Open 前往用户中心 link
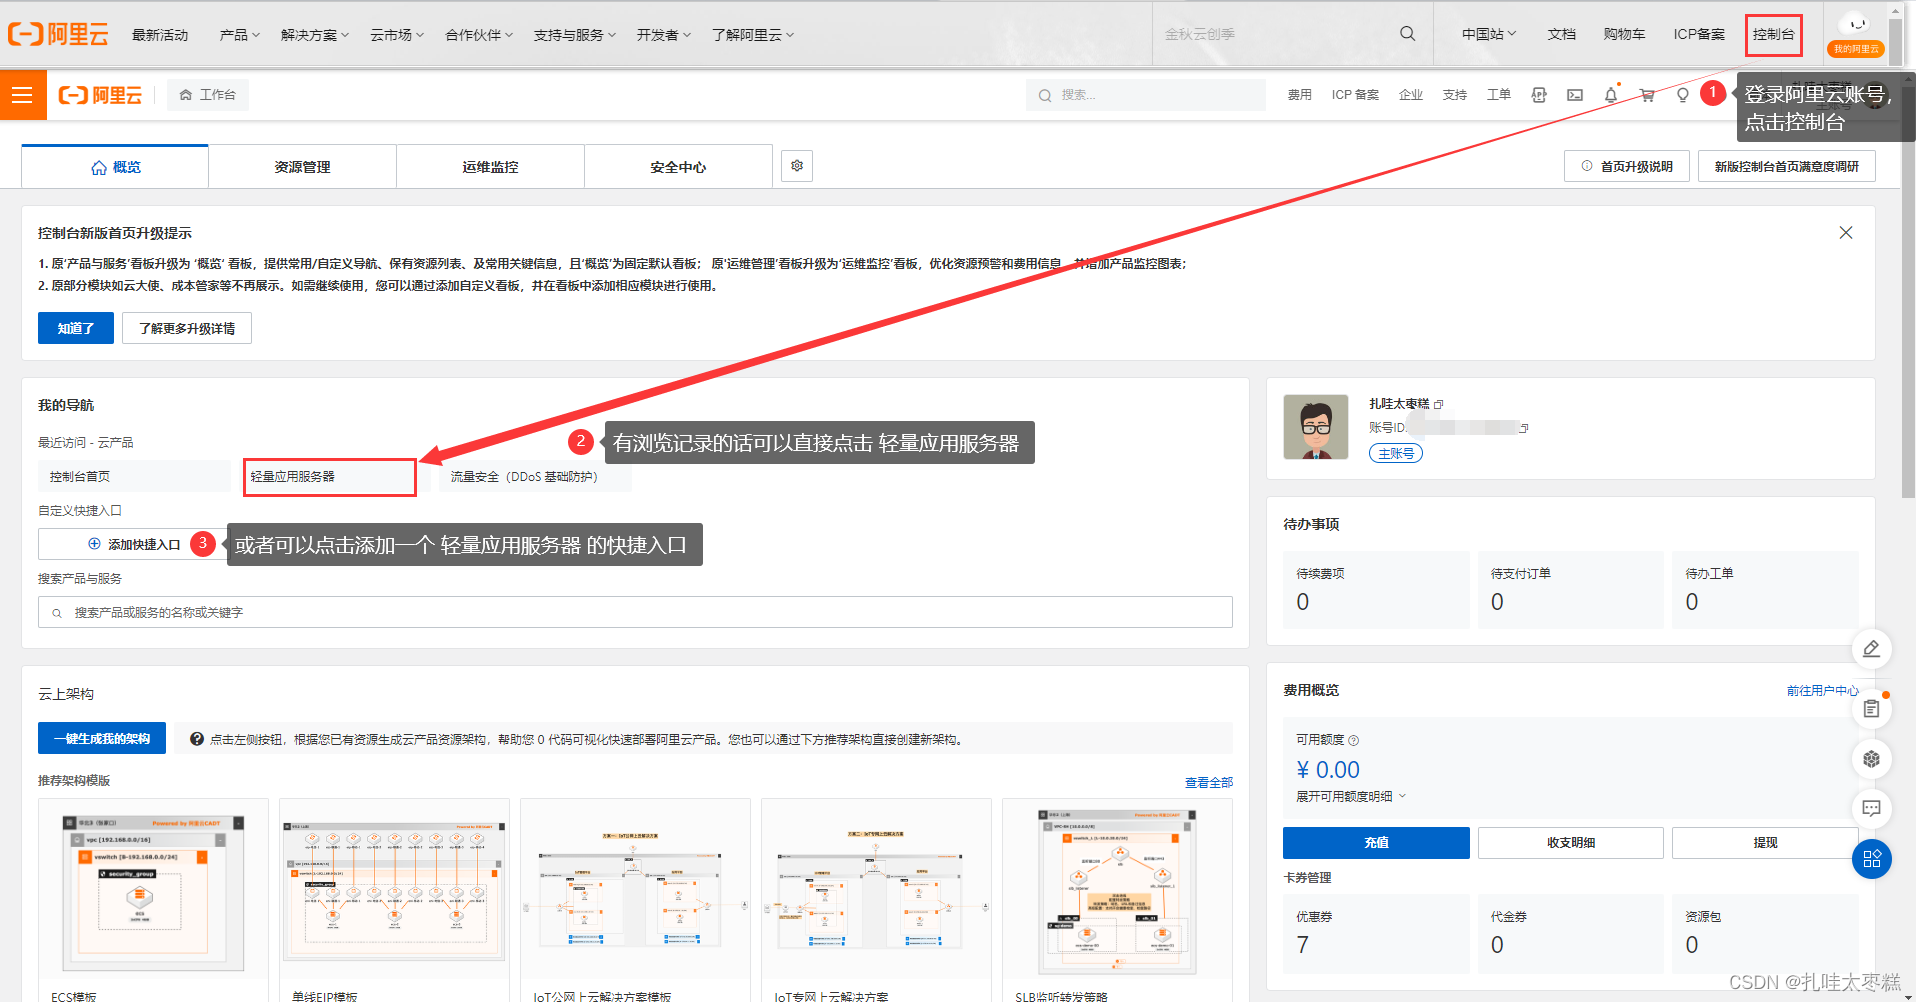 click(x=1822, y=691)
